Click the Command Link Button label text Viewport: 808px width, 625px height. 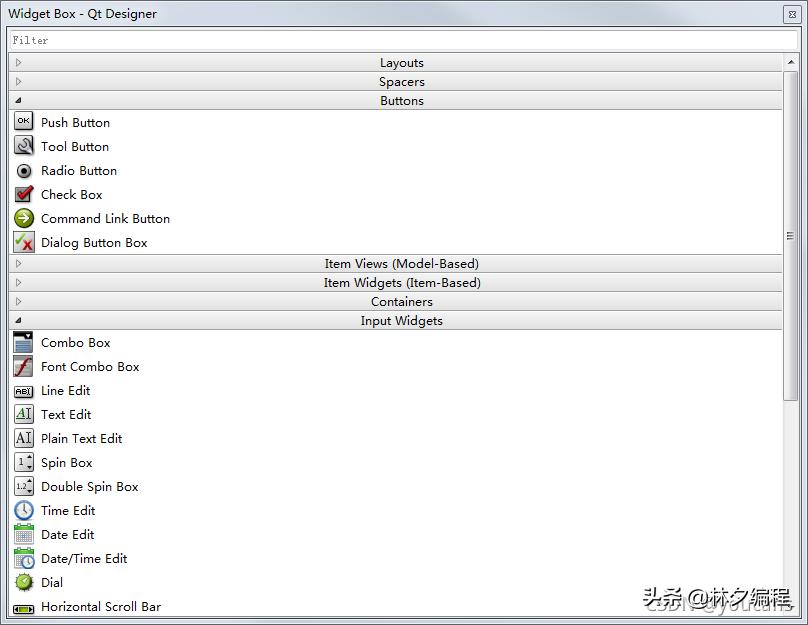click(106, 218)
